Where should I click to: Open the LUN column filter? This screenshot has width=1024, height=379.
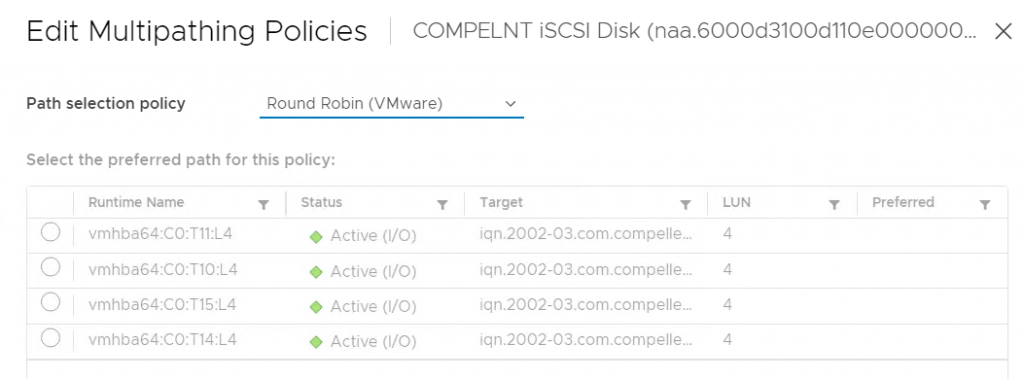point(834,205)
